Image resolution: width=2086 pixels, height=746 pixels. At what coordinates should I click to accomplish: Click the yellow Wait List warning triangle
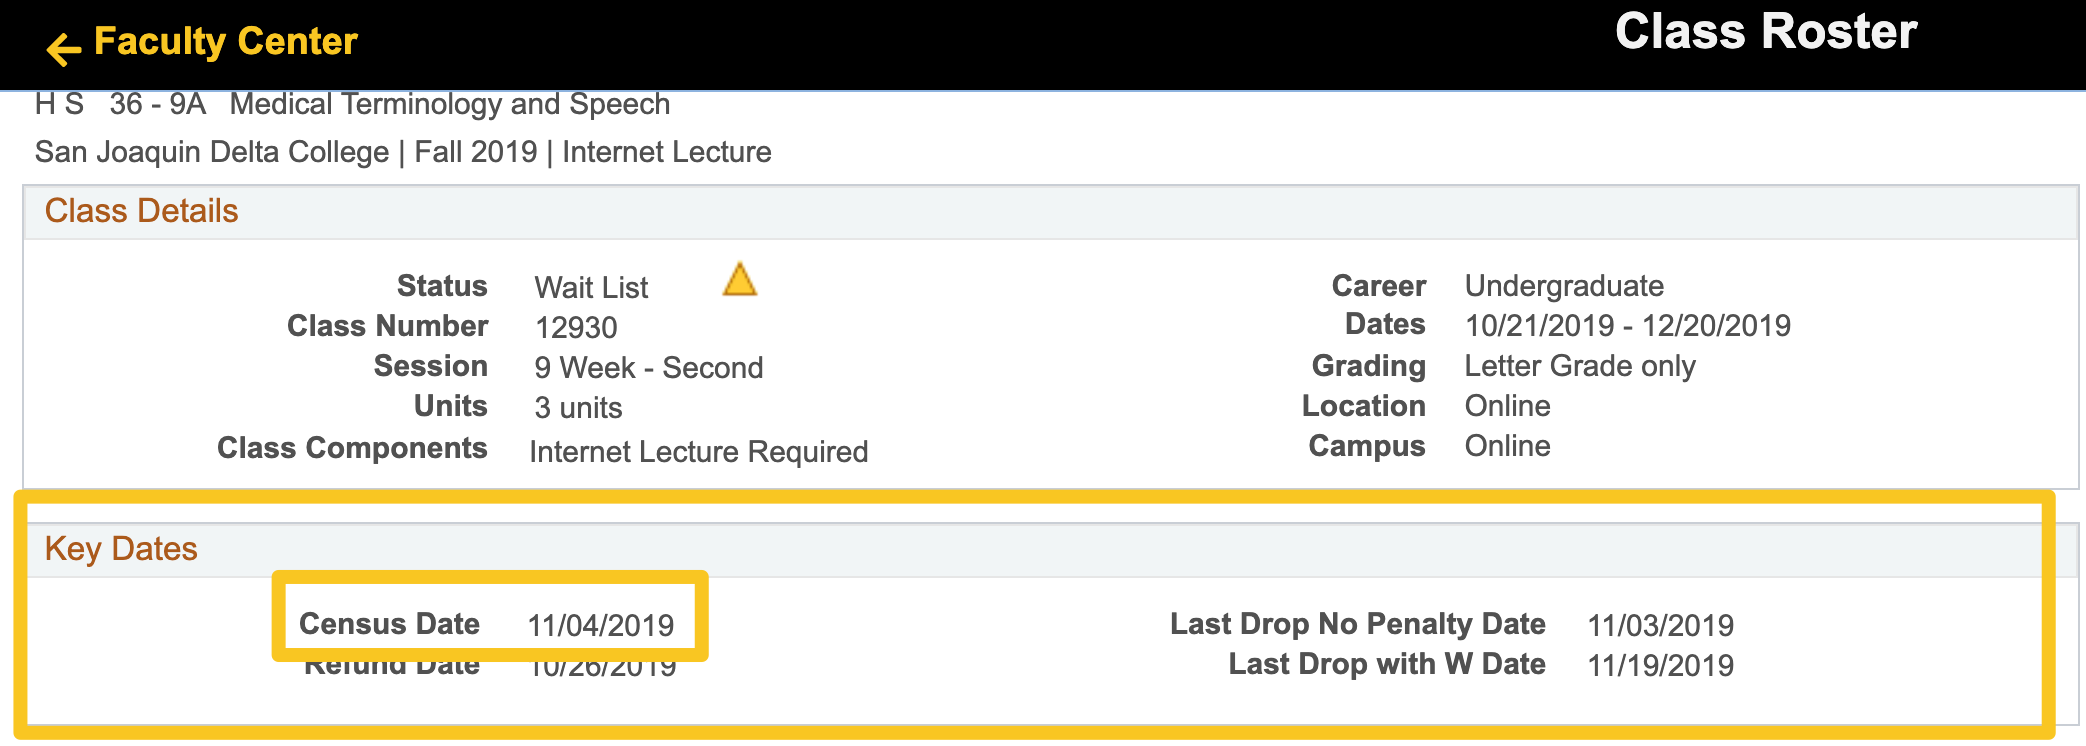pos(739,280)
